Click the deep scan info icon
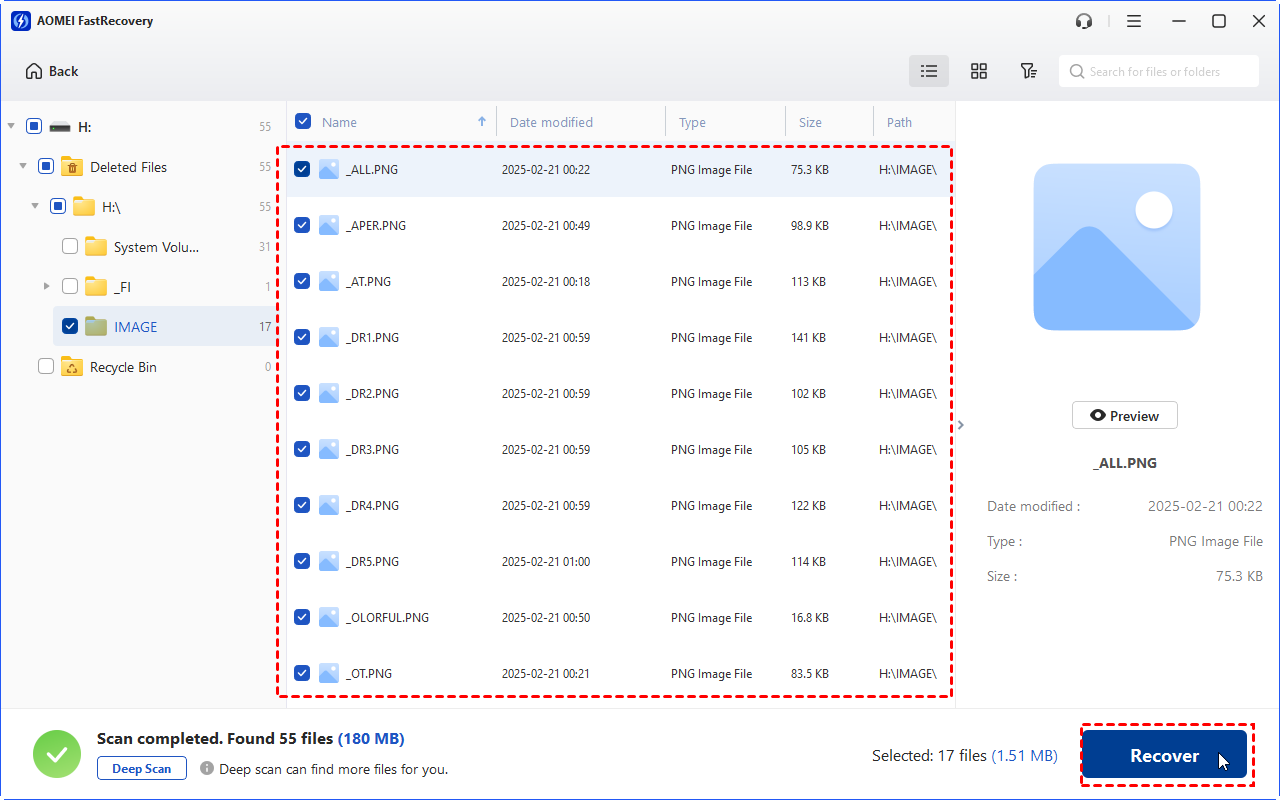 point(207,769)
